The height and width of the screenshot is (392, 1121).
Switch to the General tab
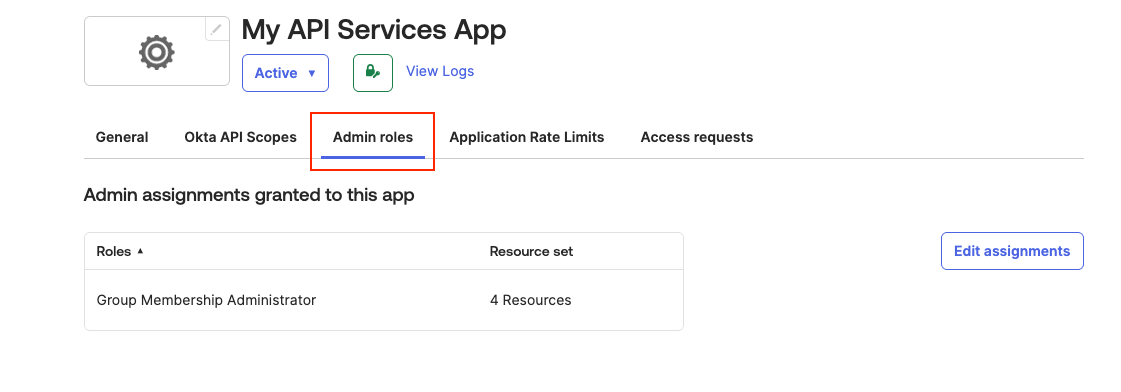click(122, 137)
